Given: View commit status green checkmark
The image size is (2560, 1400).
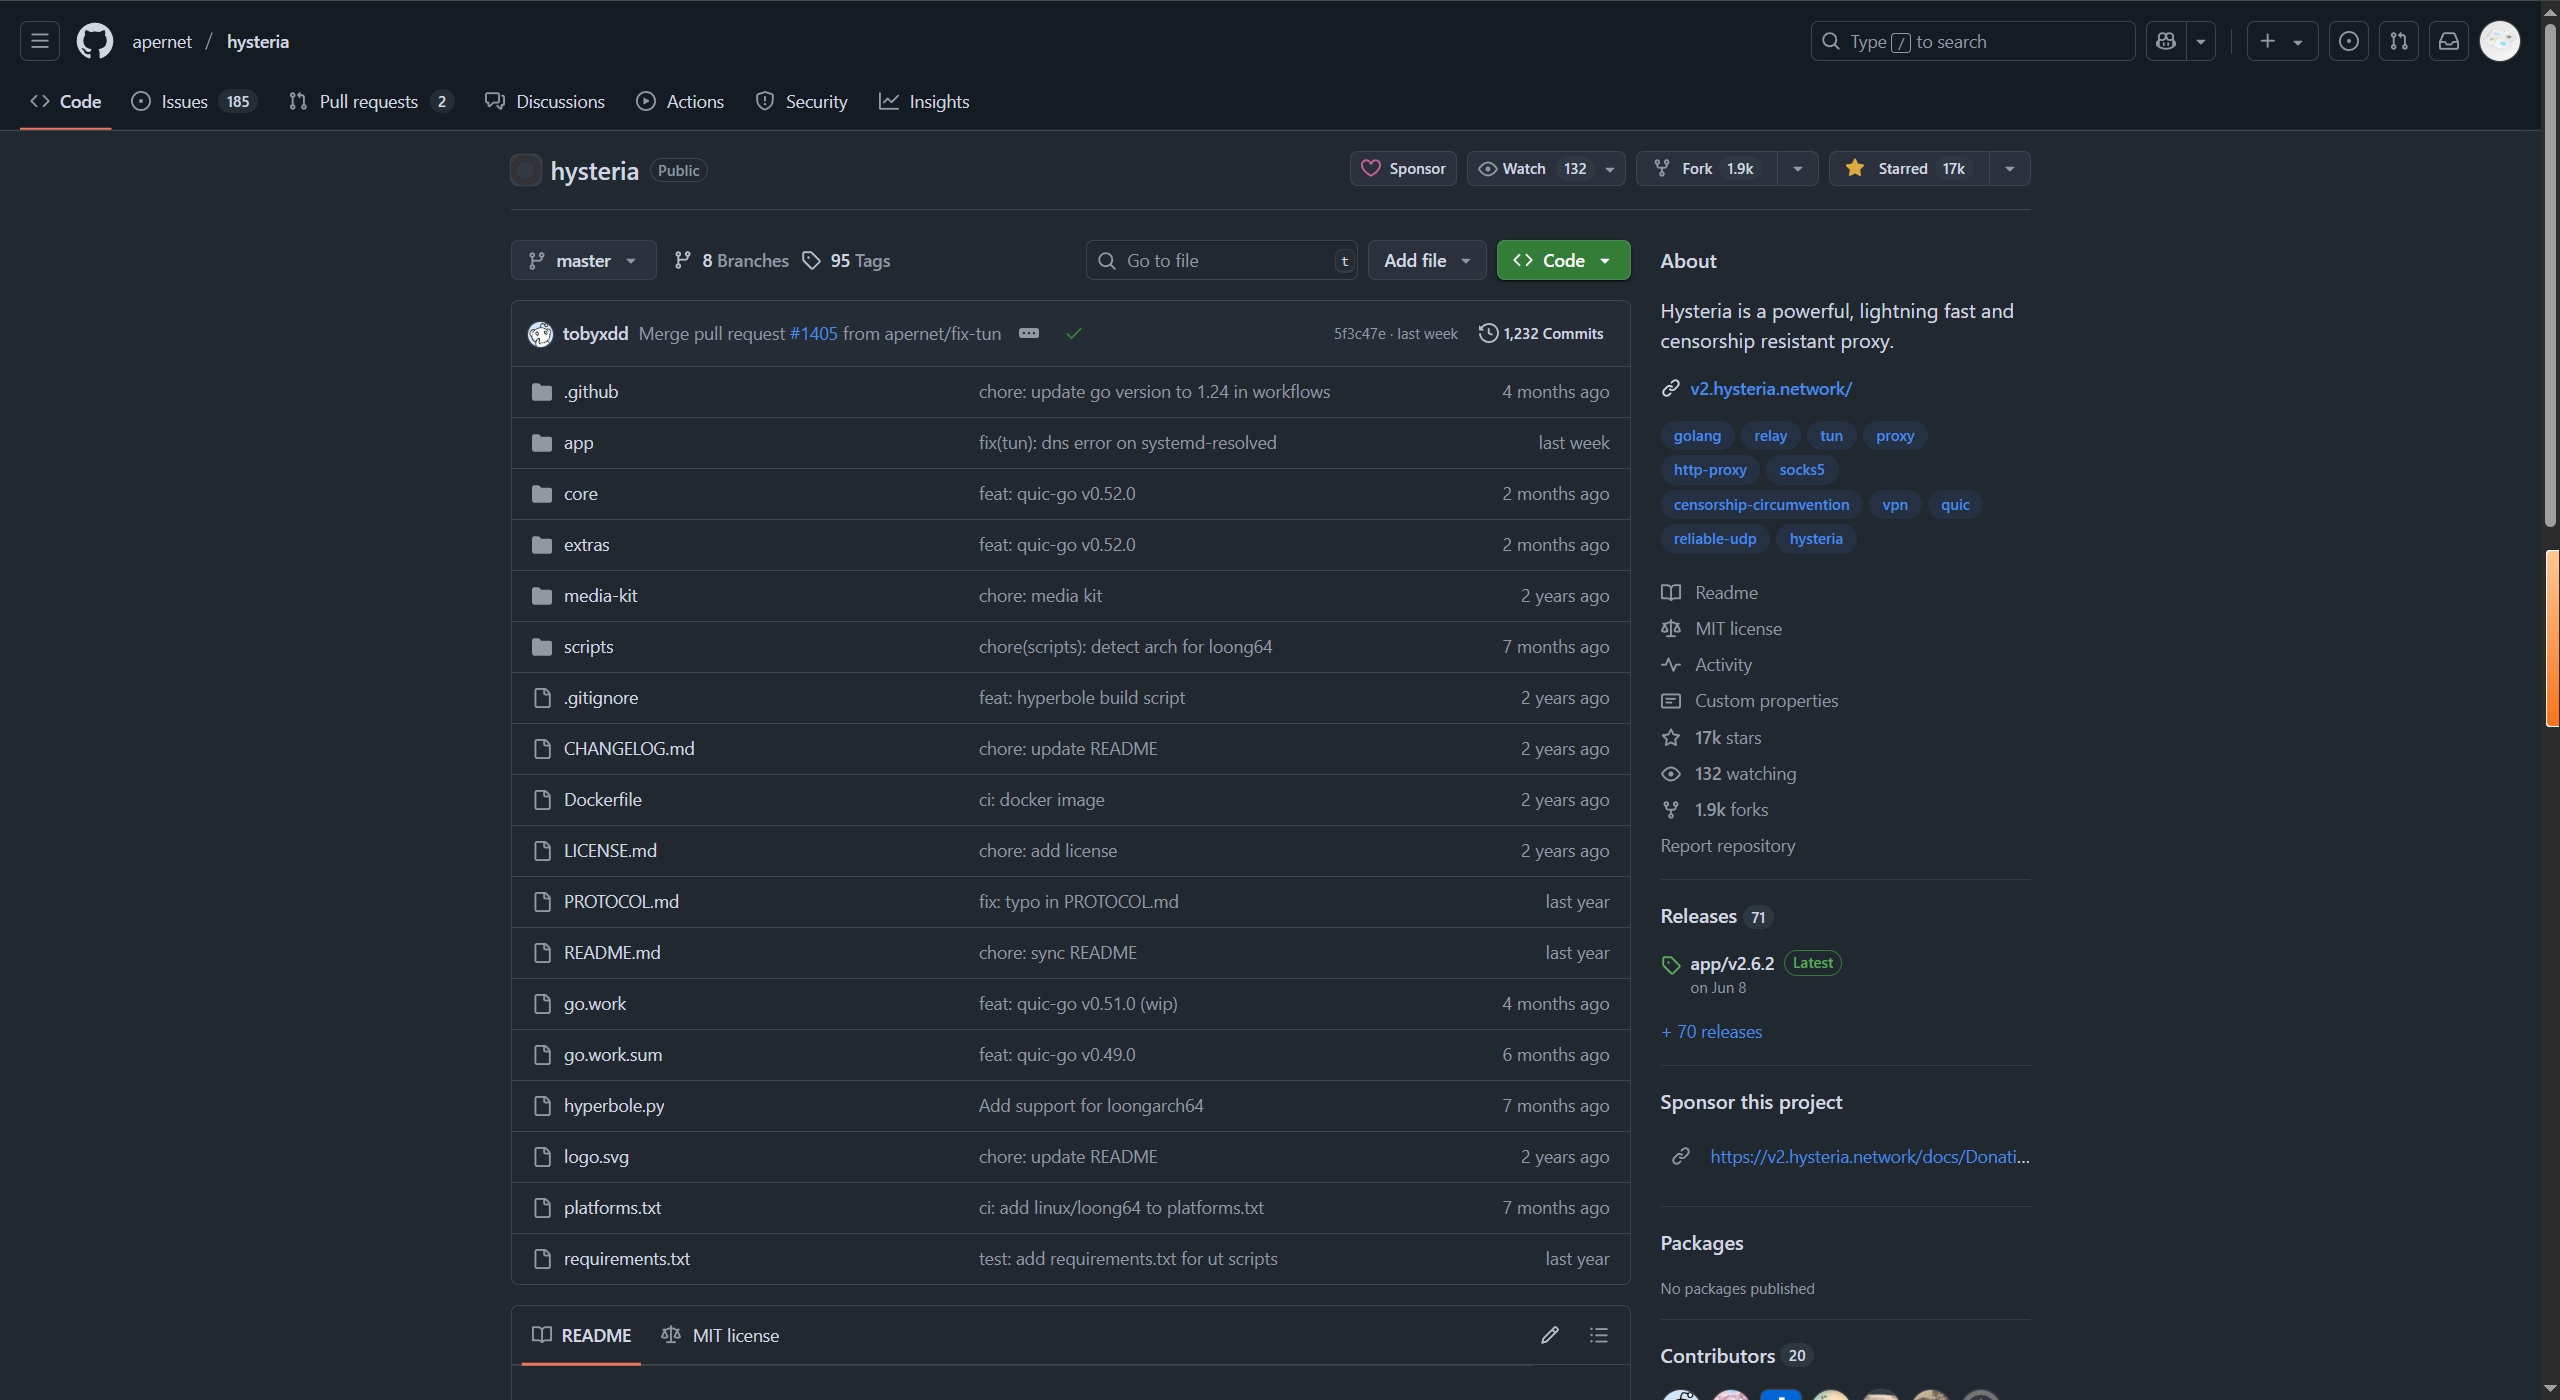Looking at the screenshot, I should click(1074, 334).
